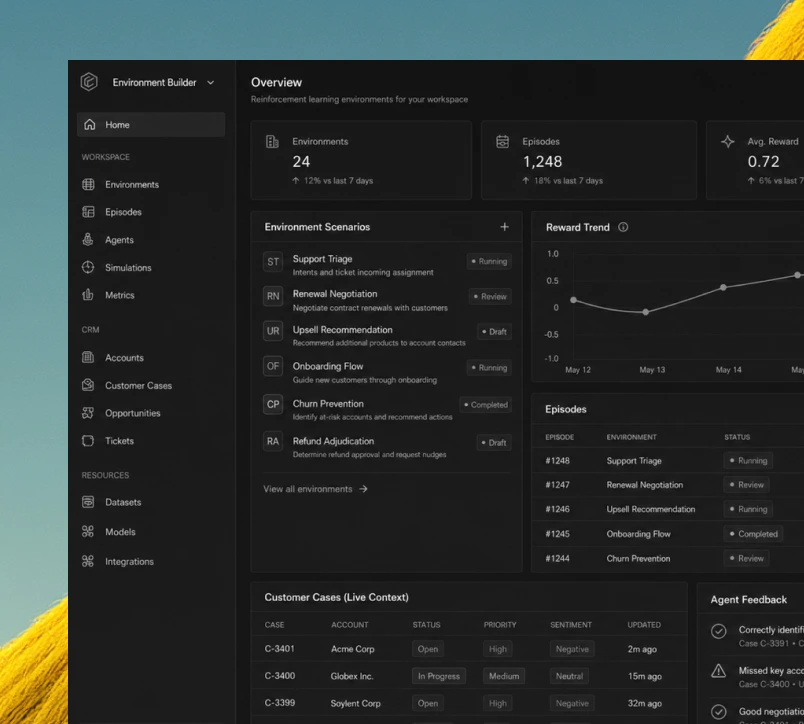Click the Environment Builder logo icon
Screen dimensions: 804x724
[x=89, y=82]
